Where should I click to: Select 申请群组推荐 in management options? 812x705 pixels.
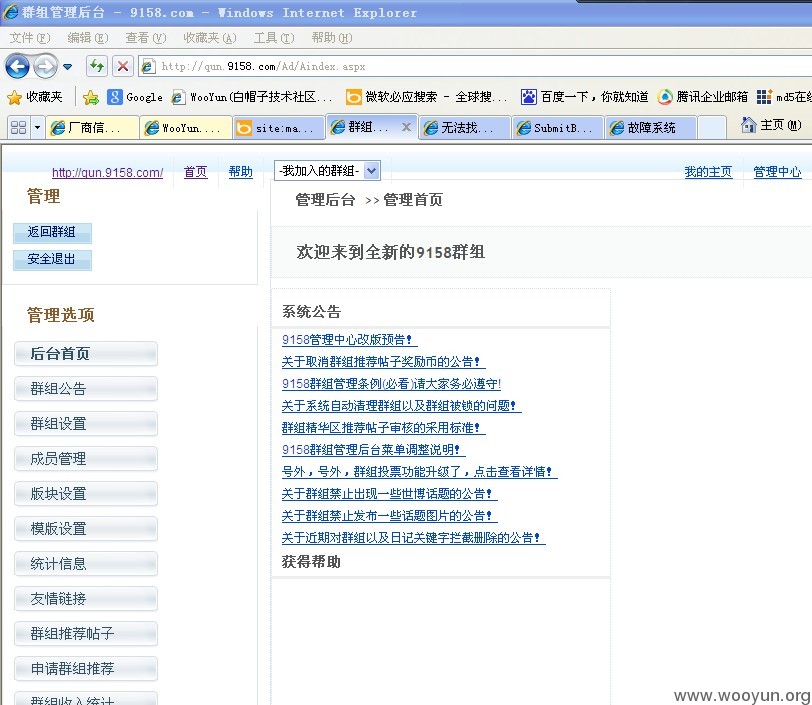point(86,669)
